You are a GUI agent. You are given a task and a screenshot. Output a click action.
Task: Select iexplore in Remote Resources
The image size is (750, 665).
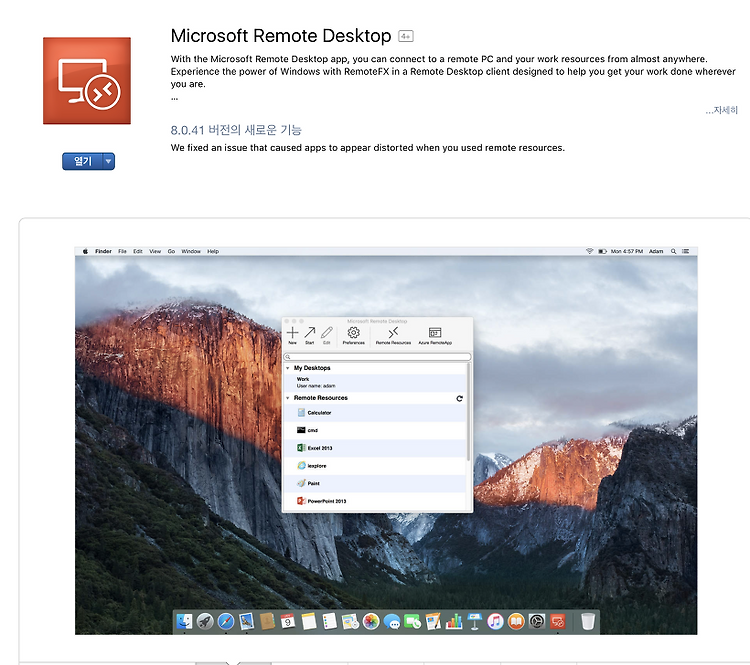[375, 466]
